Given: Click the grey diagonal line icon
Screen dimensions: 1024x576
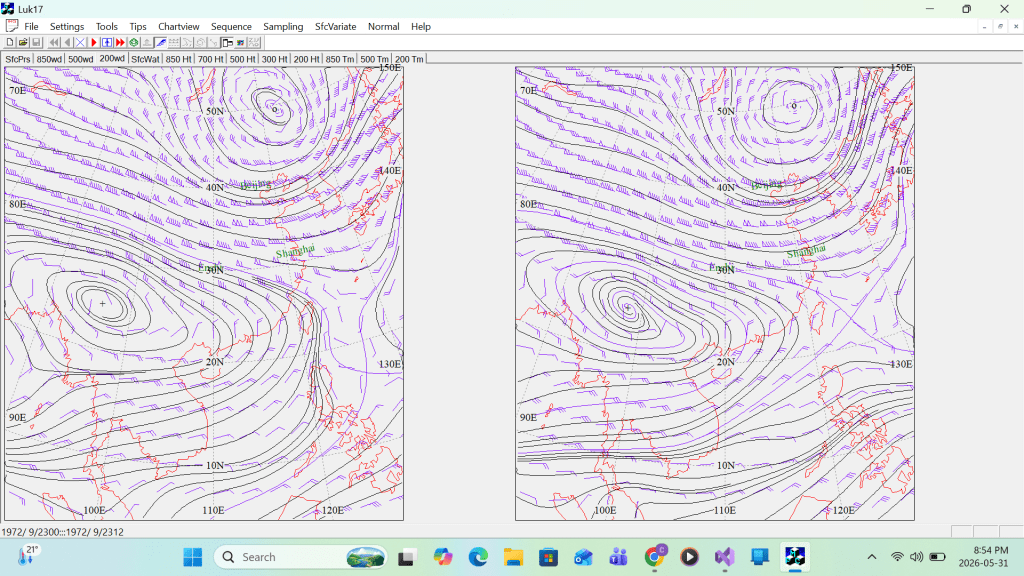Looking at the screenshot, I should (x=214, y=42).
